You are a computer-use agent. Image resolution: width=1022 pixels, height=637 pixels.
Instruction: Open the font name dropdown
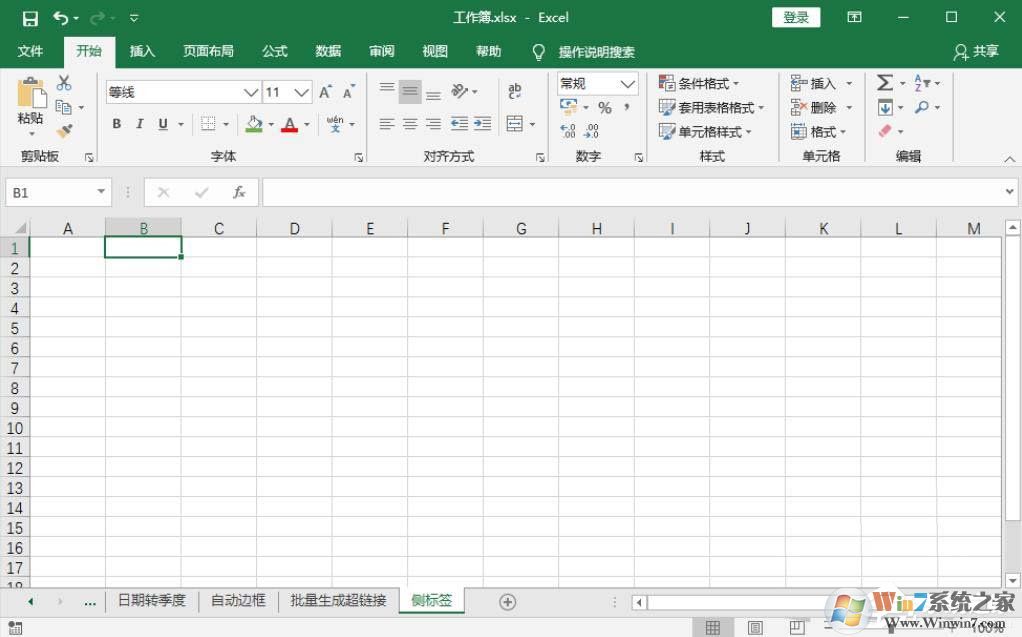click(x=253, y=91)
